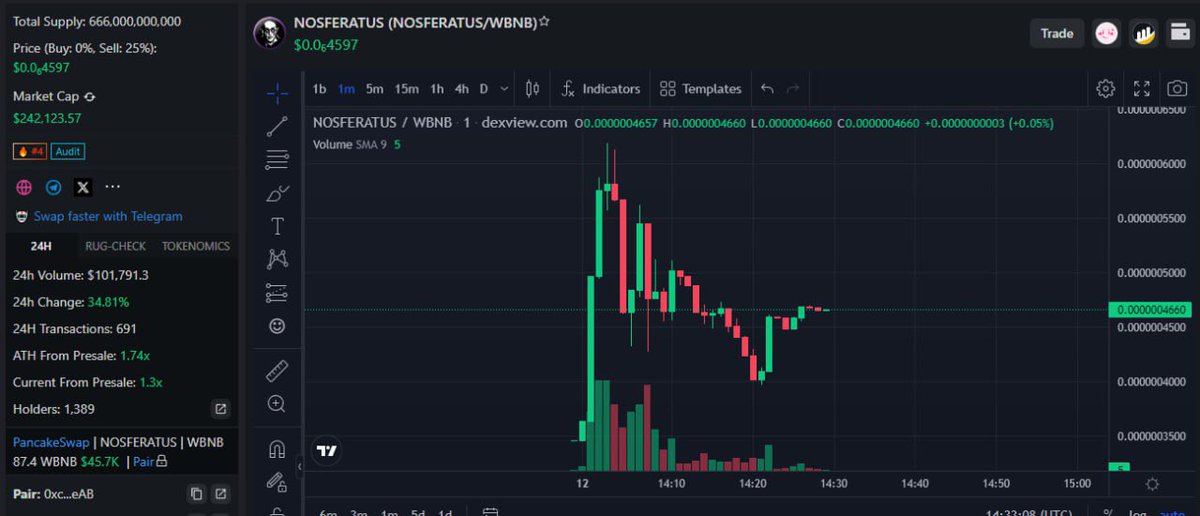Favorite NOSFERATUS with the star icon
This screenshot has width=1200, height=516.
pos(544,21)
